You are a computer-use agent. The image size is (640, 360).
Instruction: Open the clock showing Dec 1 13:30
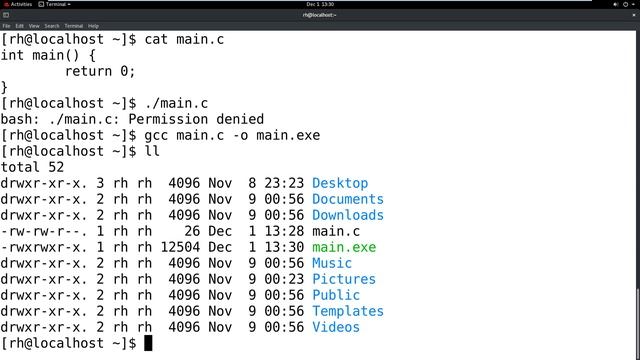click(x=320, y=4)
